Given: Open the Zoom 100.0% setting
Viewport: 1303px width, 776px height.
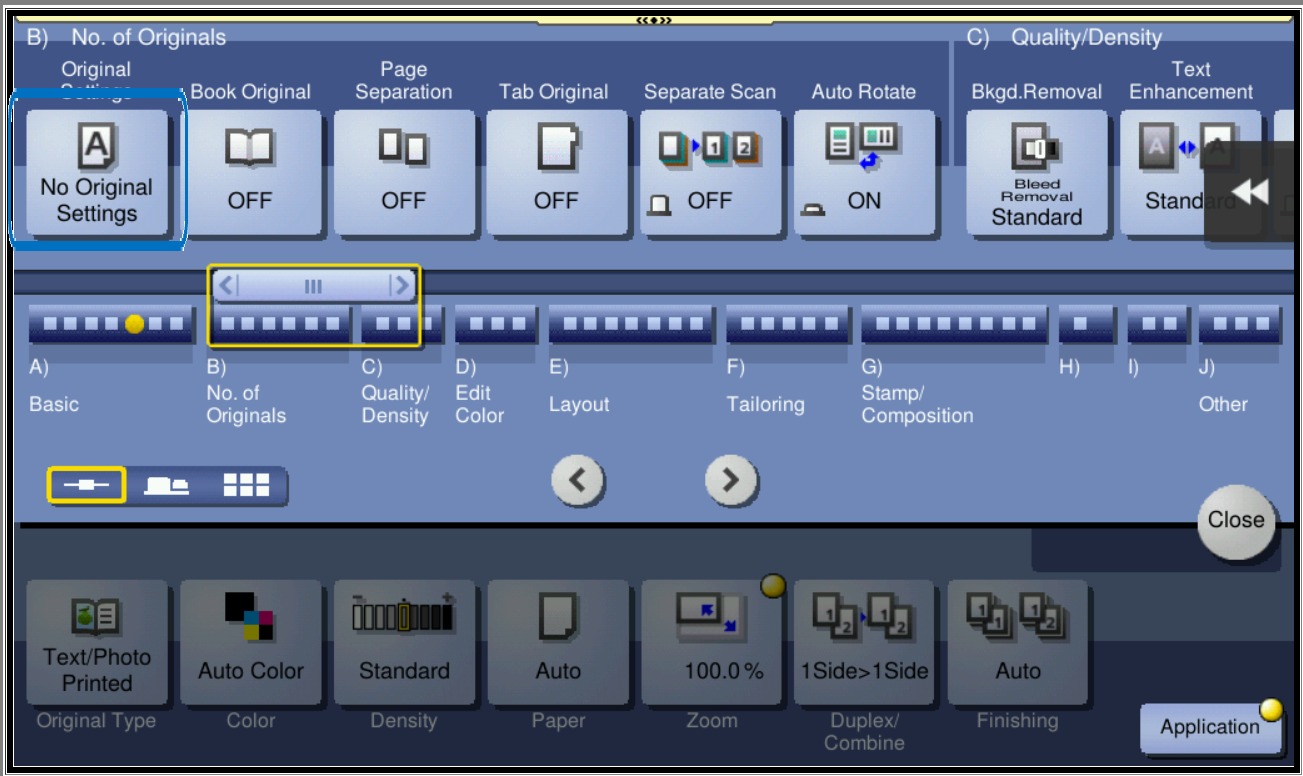Looking at the screenshot, I should coord(710,644).
